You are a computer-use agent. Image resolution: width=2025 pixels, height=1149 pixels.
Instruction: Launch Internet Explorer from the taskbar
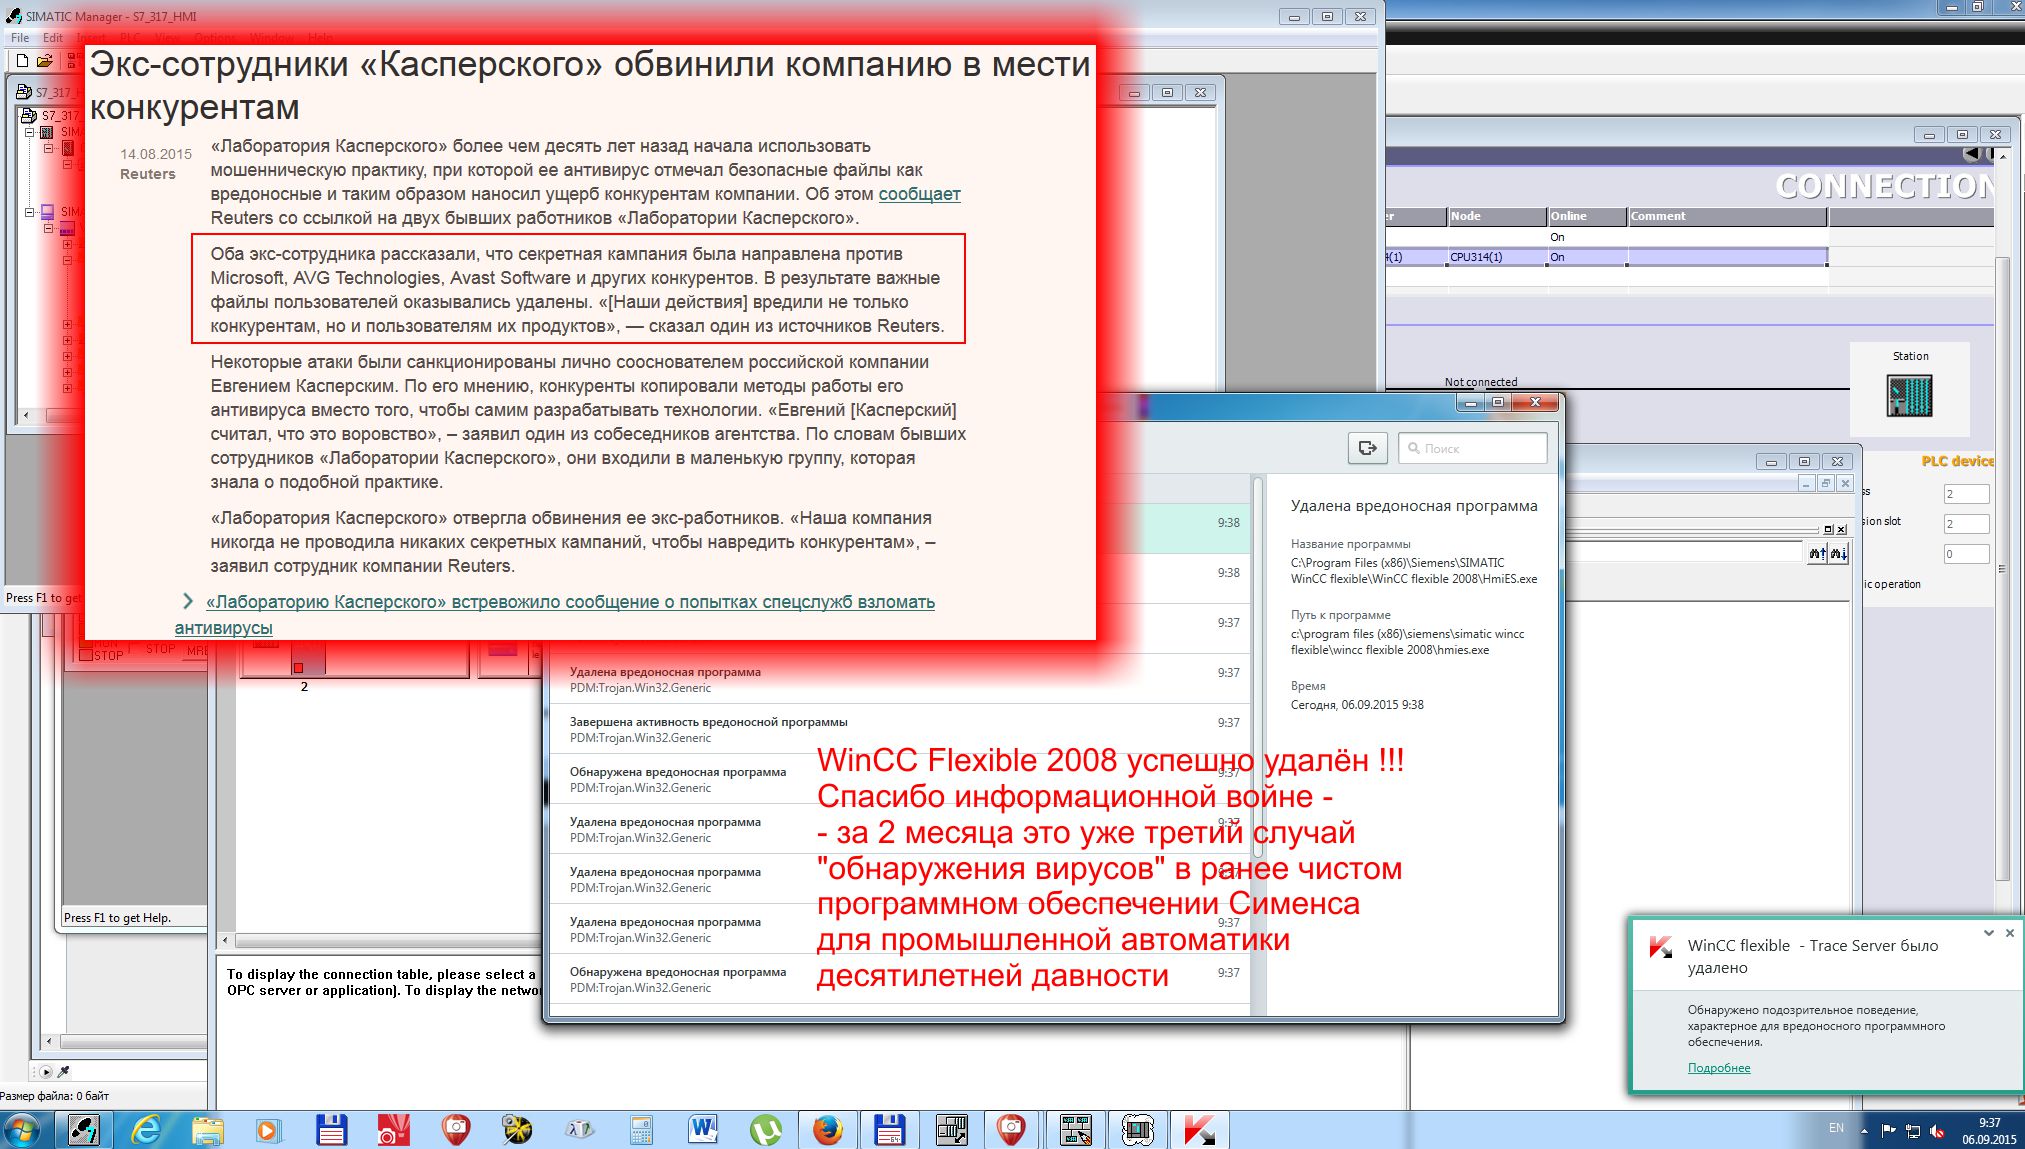point(146,1131)
